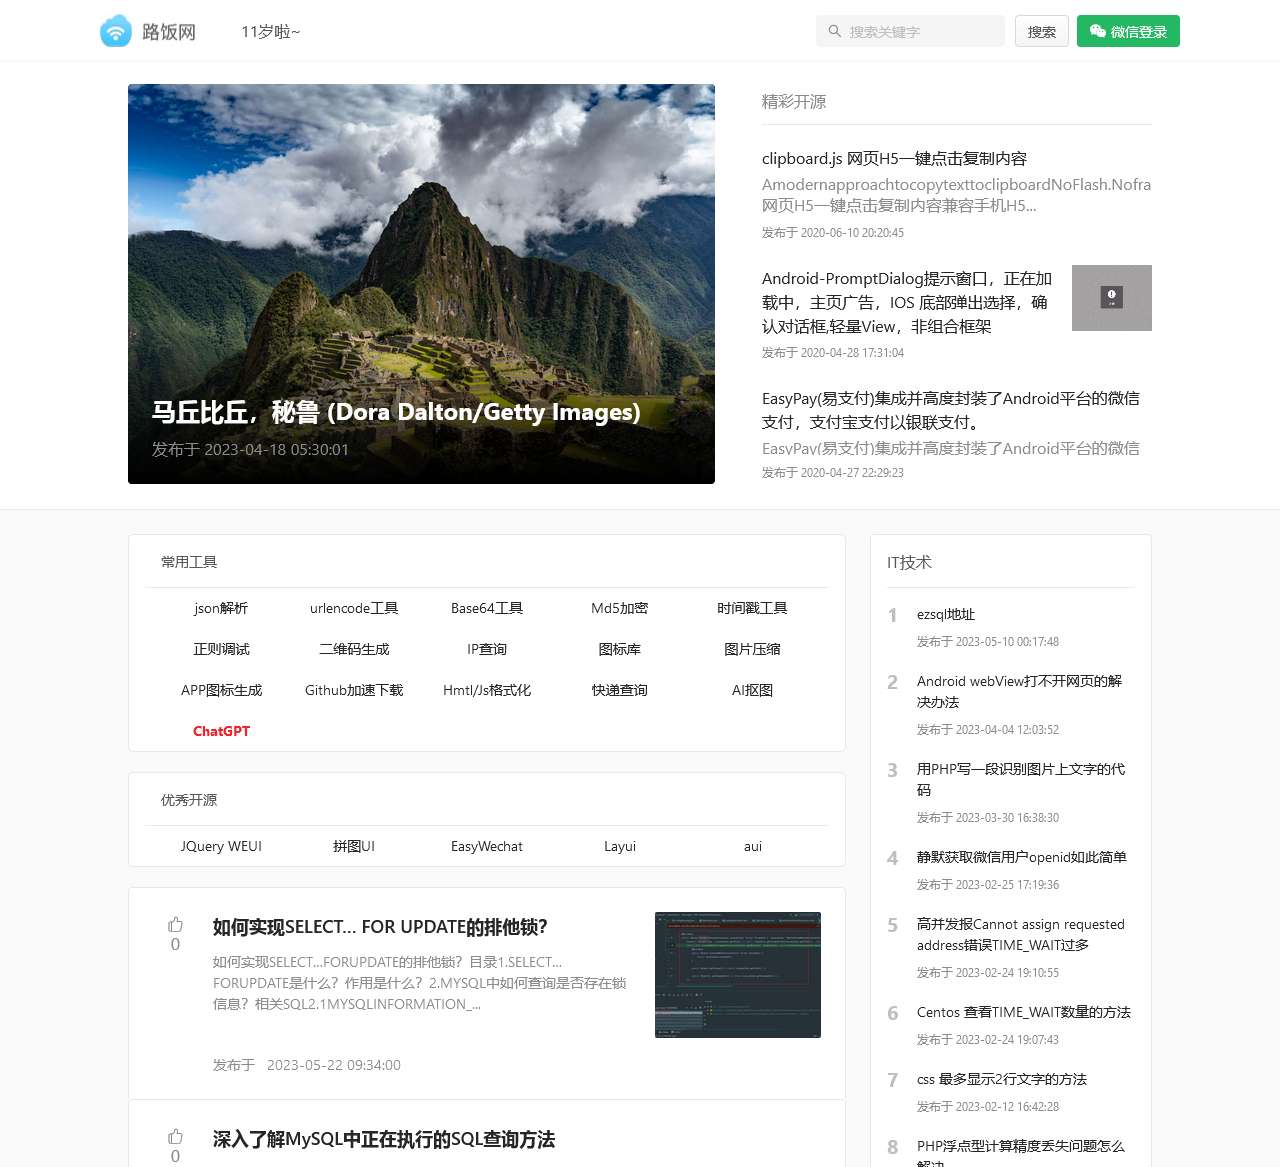Open the Base64工具 link
The image size is (1280, 1167).
point(487,608)
